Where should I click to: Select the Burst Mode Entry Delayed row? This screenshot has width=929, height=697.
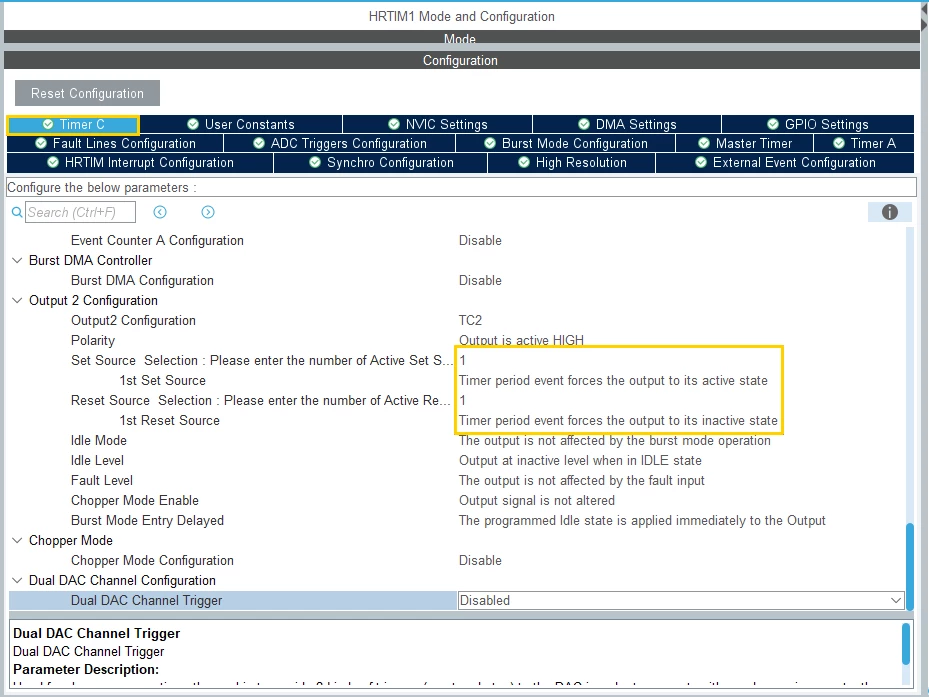click(456, 520)
